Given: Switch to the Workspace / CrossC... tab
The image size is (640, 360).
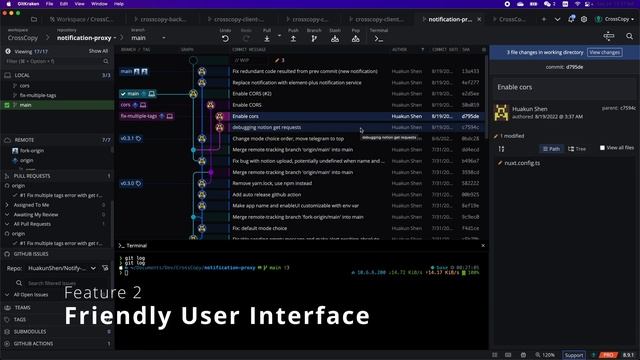Looking at the screenshot, I should coord(82,19).
